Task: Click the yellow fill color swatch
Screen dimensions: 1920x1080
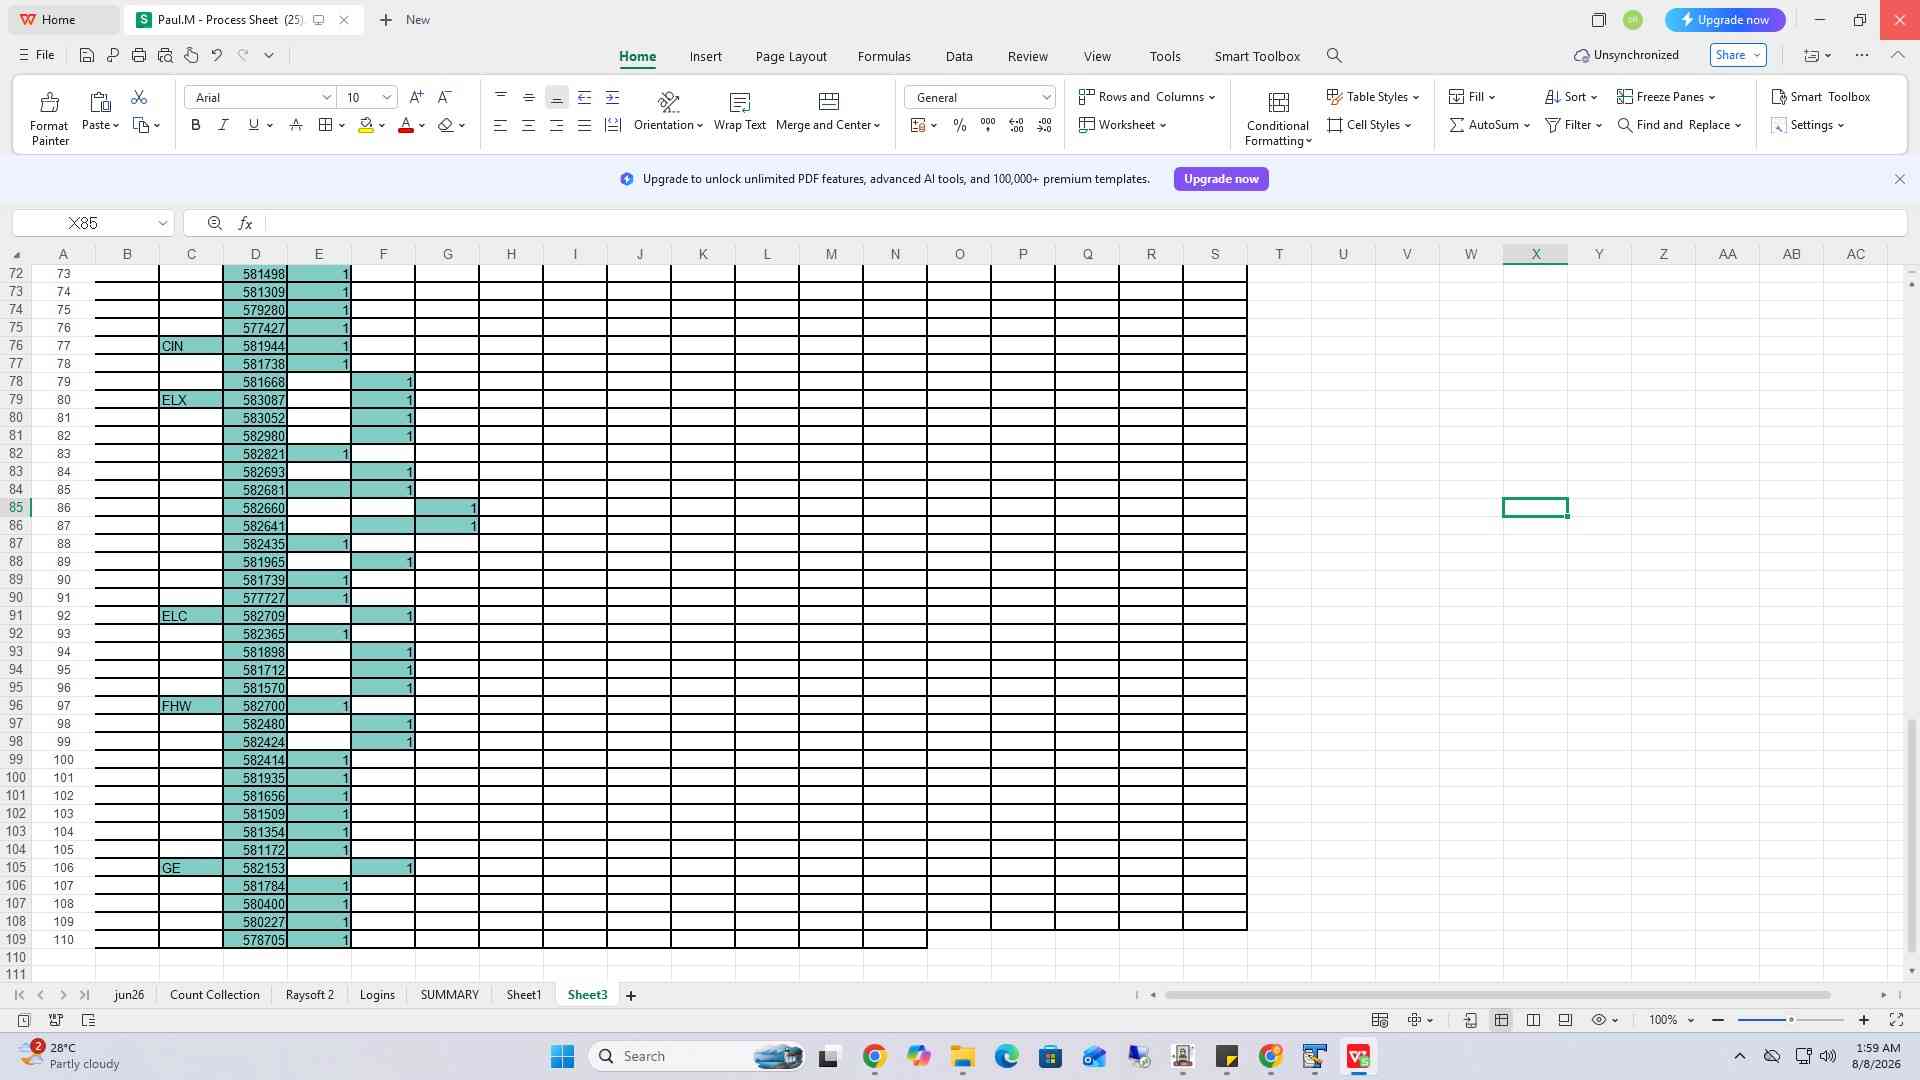Action: (x=366, y=125)
